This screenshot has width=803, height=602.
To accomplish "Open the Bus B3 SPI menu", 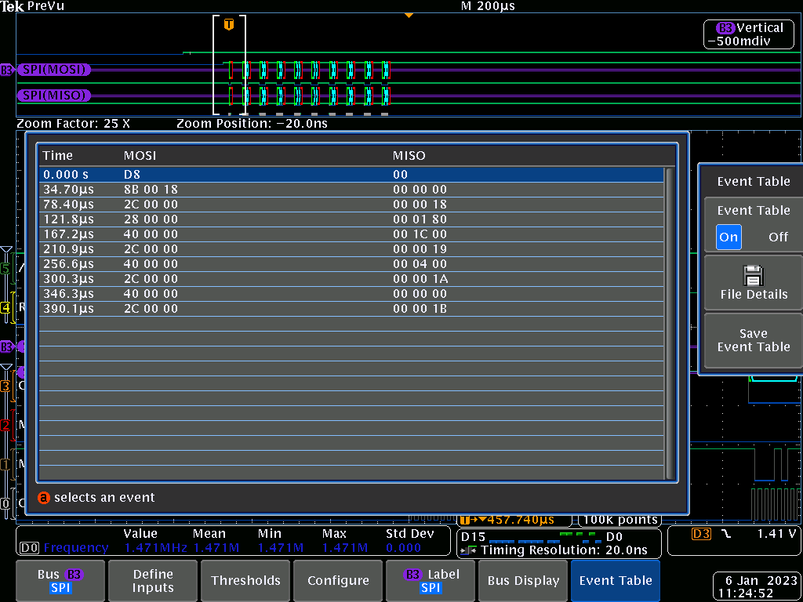I will (x=60, y=580).
